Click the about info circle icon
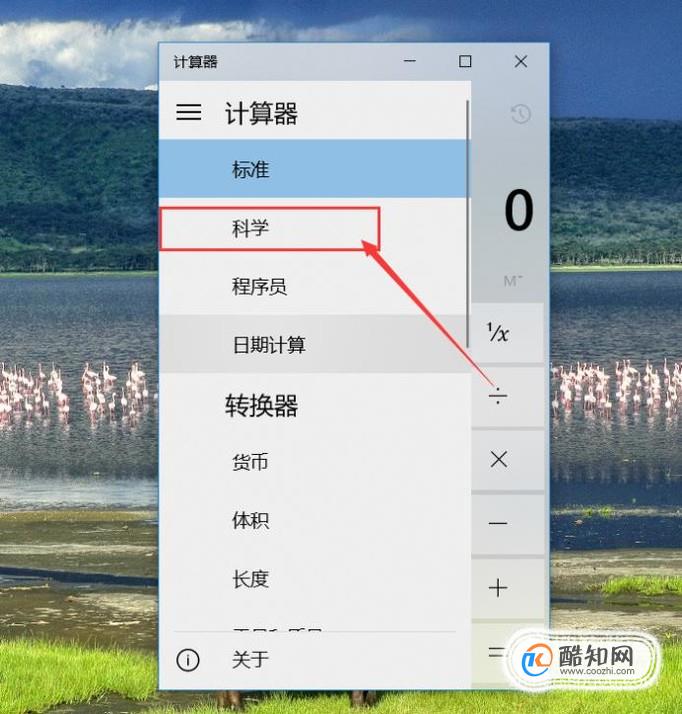The height and width of the screenshot is (714, 682). click(x=188, y=660)
